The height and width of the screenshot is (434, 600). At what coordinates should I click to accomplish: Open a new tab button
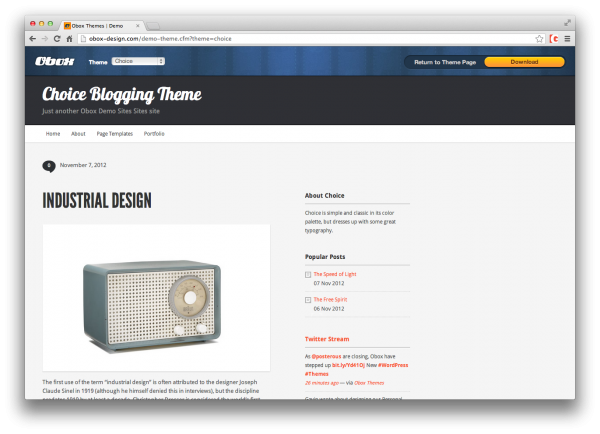(x=153, y=26)
